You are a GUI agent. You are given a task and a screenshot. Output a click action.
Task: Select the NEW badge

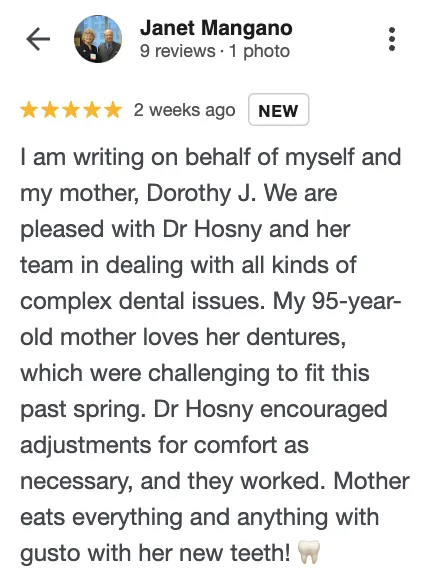[278, 110]
